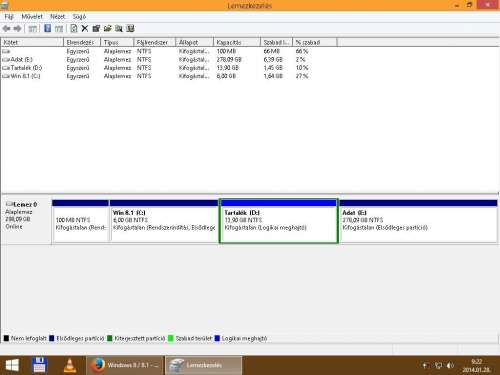
Task: Switch to the Firefox Windows 8 / 8.1 taskbar window
Action: coord(125,365)
